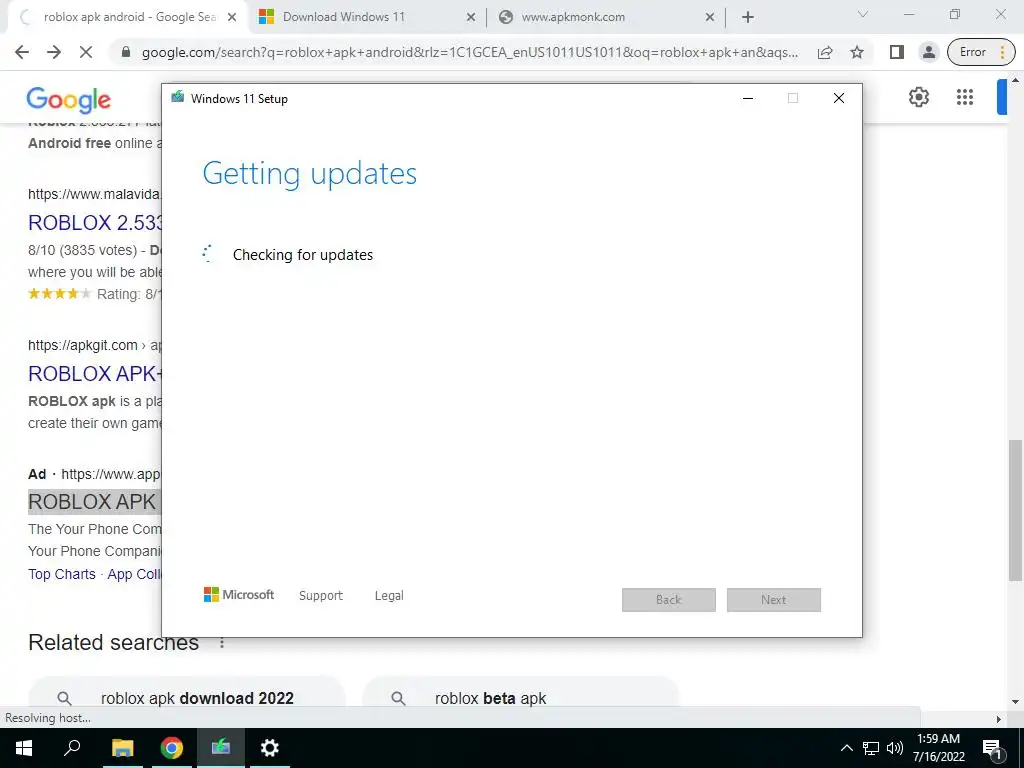Close the www.apkmonk.com tab
The width and height of the screenshot is (1024, 768).
tap(710, 18)
